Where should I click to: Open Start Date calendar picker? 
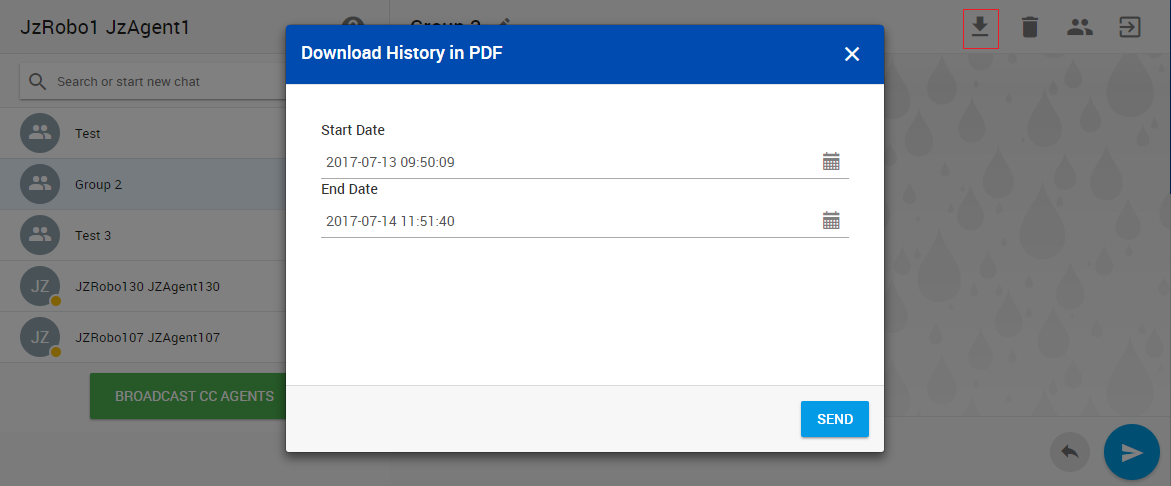click(x=831, y=162)
